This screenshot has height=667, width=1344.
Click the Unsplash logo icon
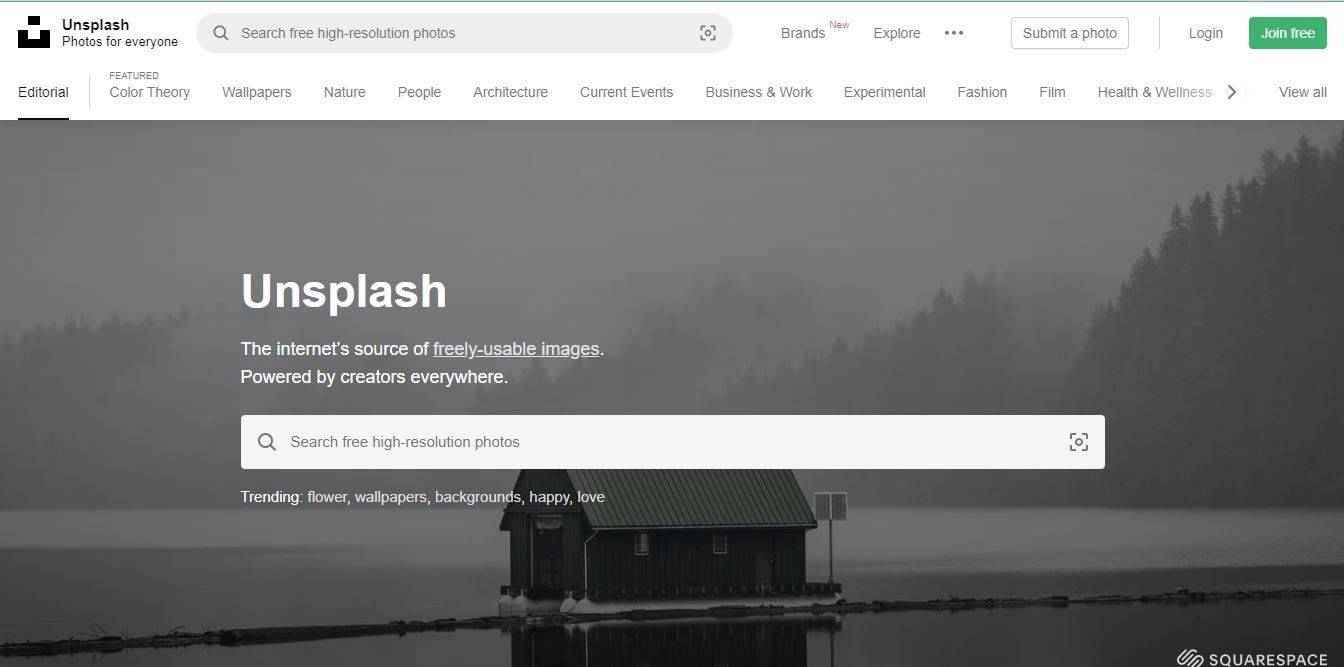click(34, 32)
